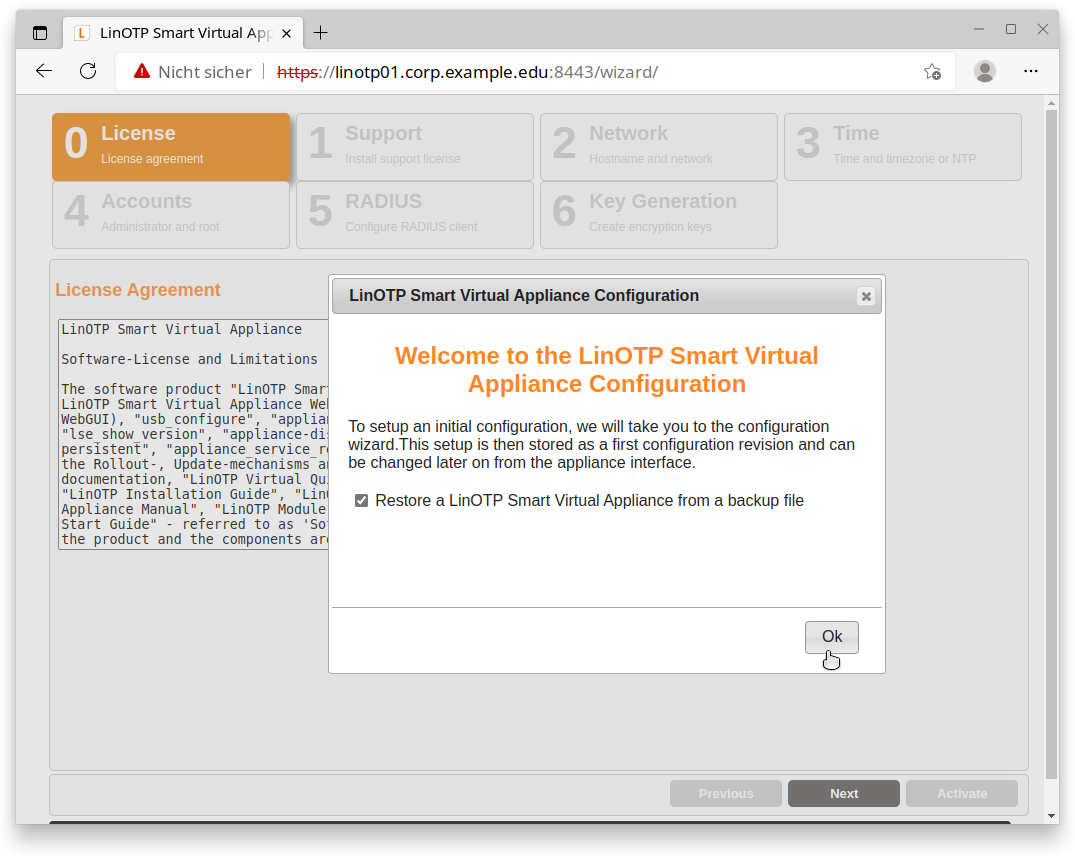Image resolution: width=1075 pixels, height=856 pixels.
Task: Open the browser profile icon
Action: [x=985, y=71]
